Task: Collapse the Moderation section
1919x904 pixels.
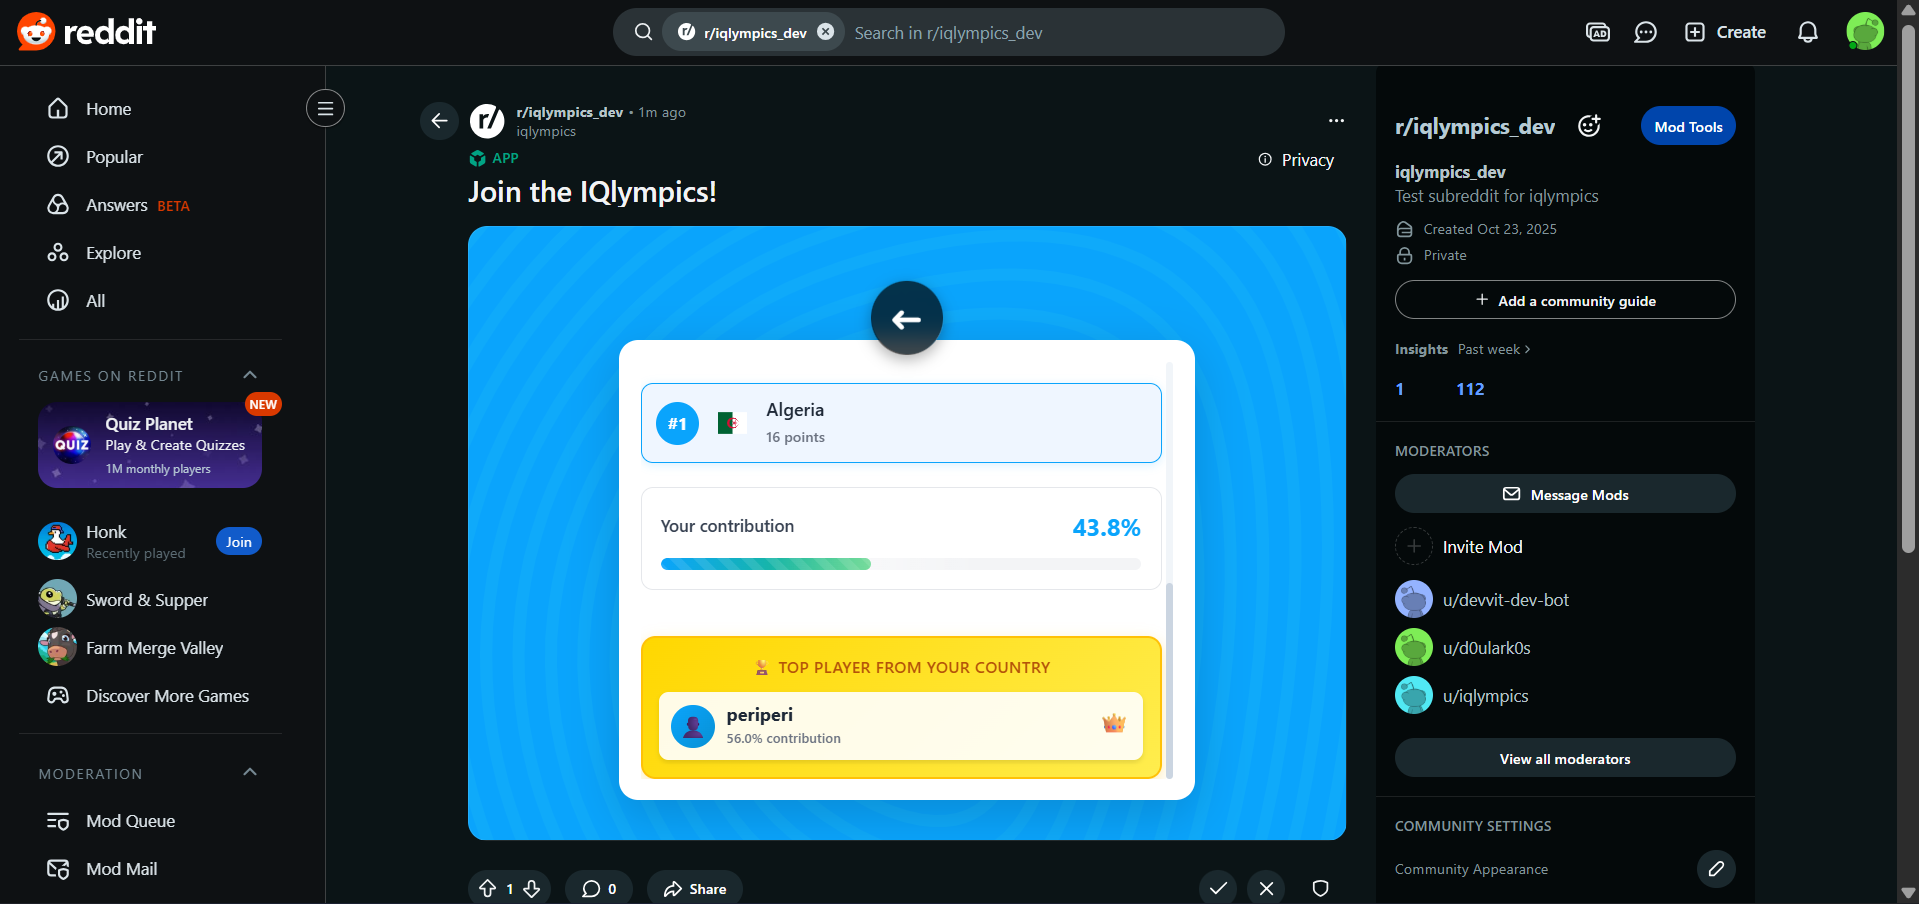Action: [x=250, y=773]
